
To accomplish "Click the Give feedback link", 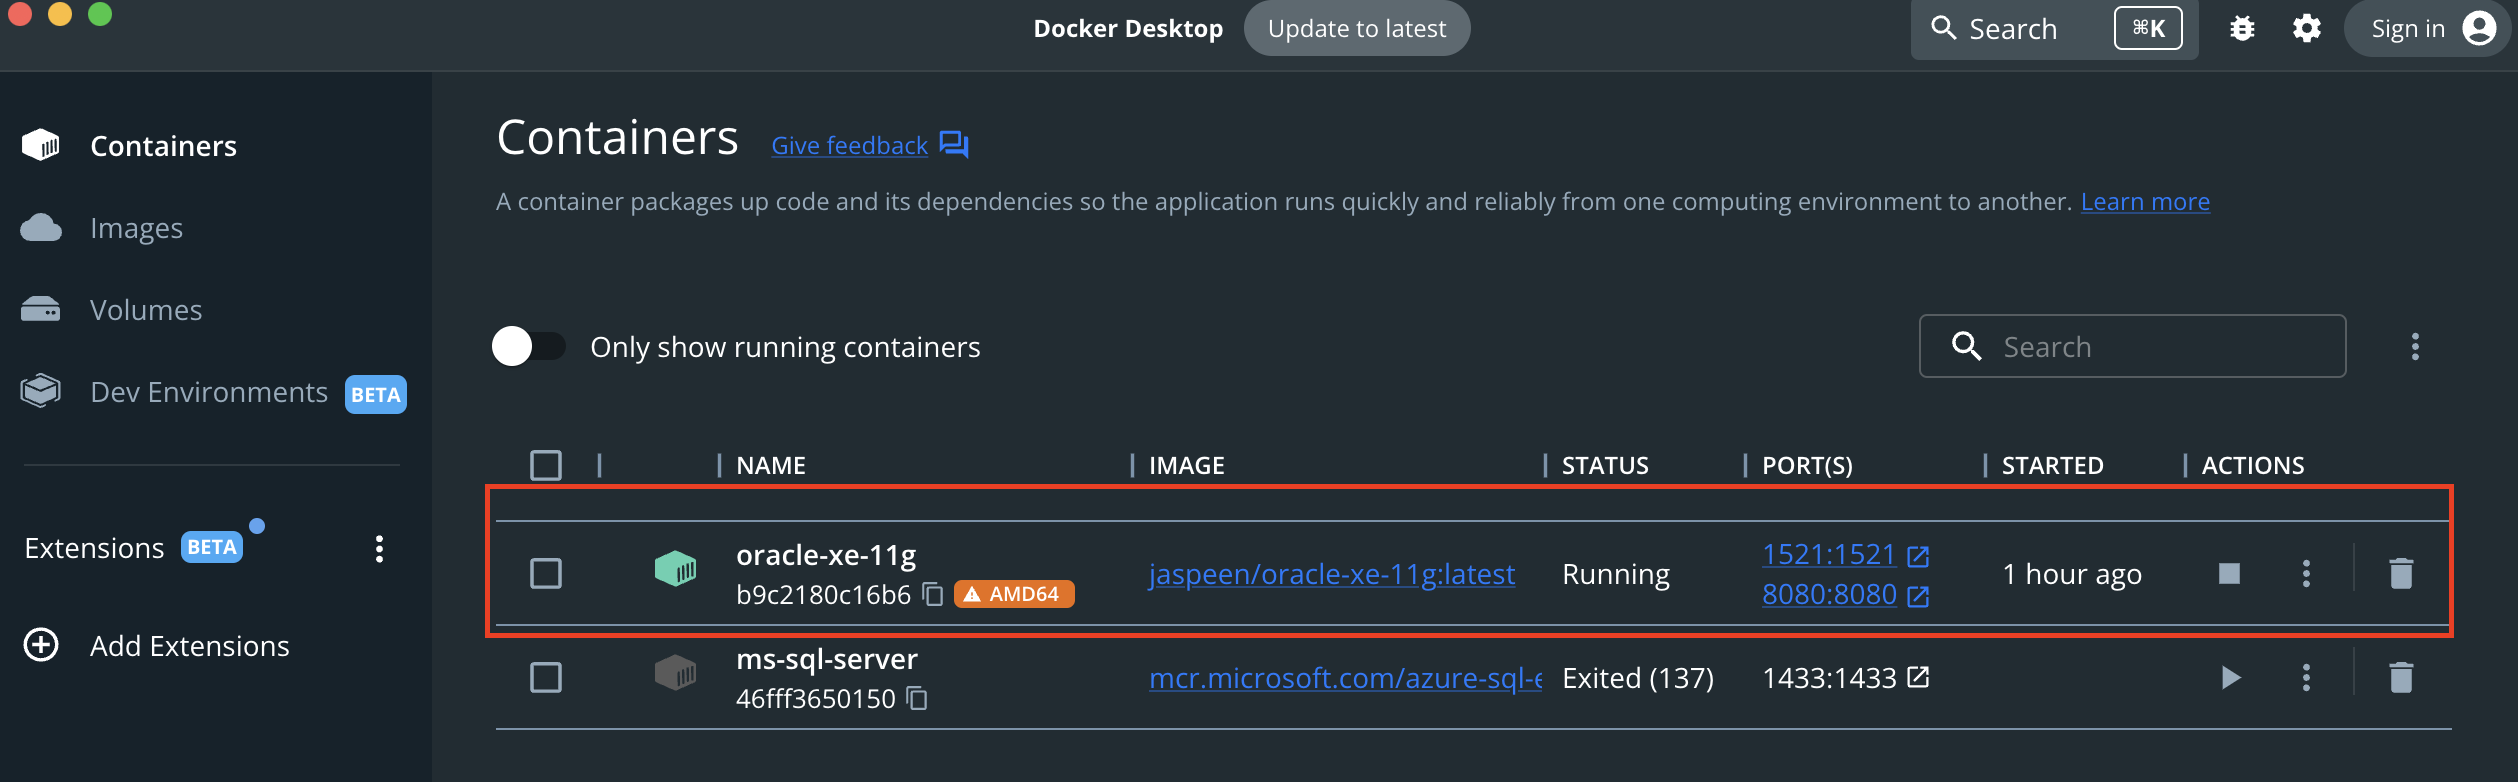I will click(850, 145).
